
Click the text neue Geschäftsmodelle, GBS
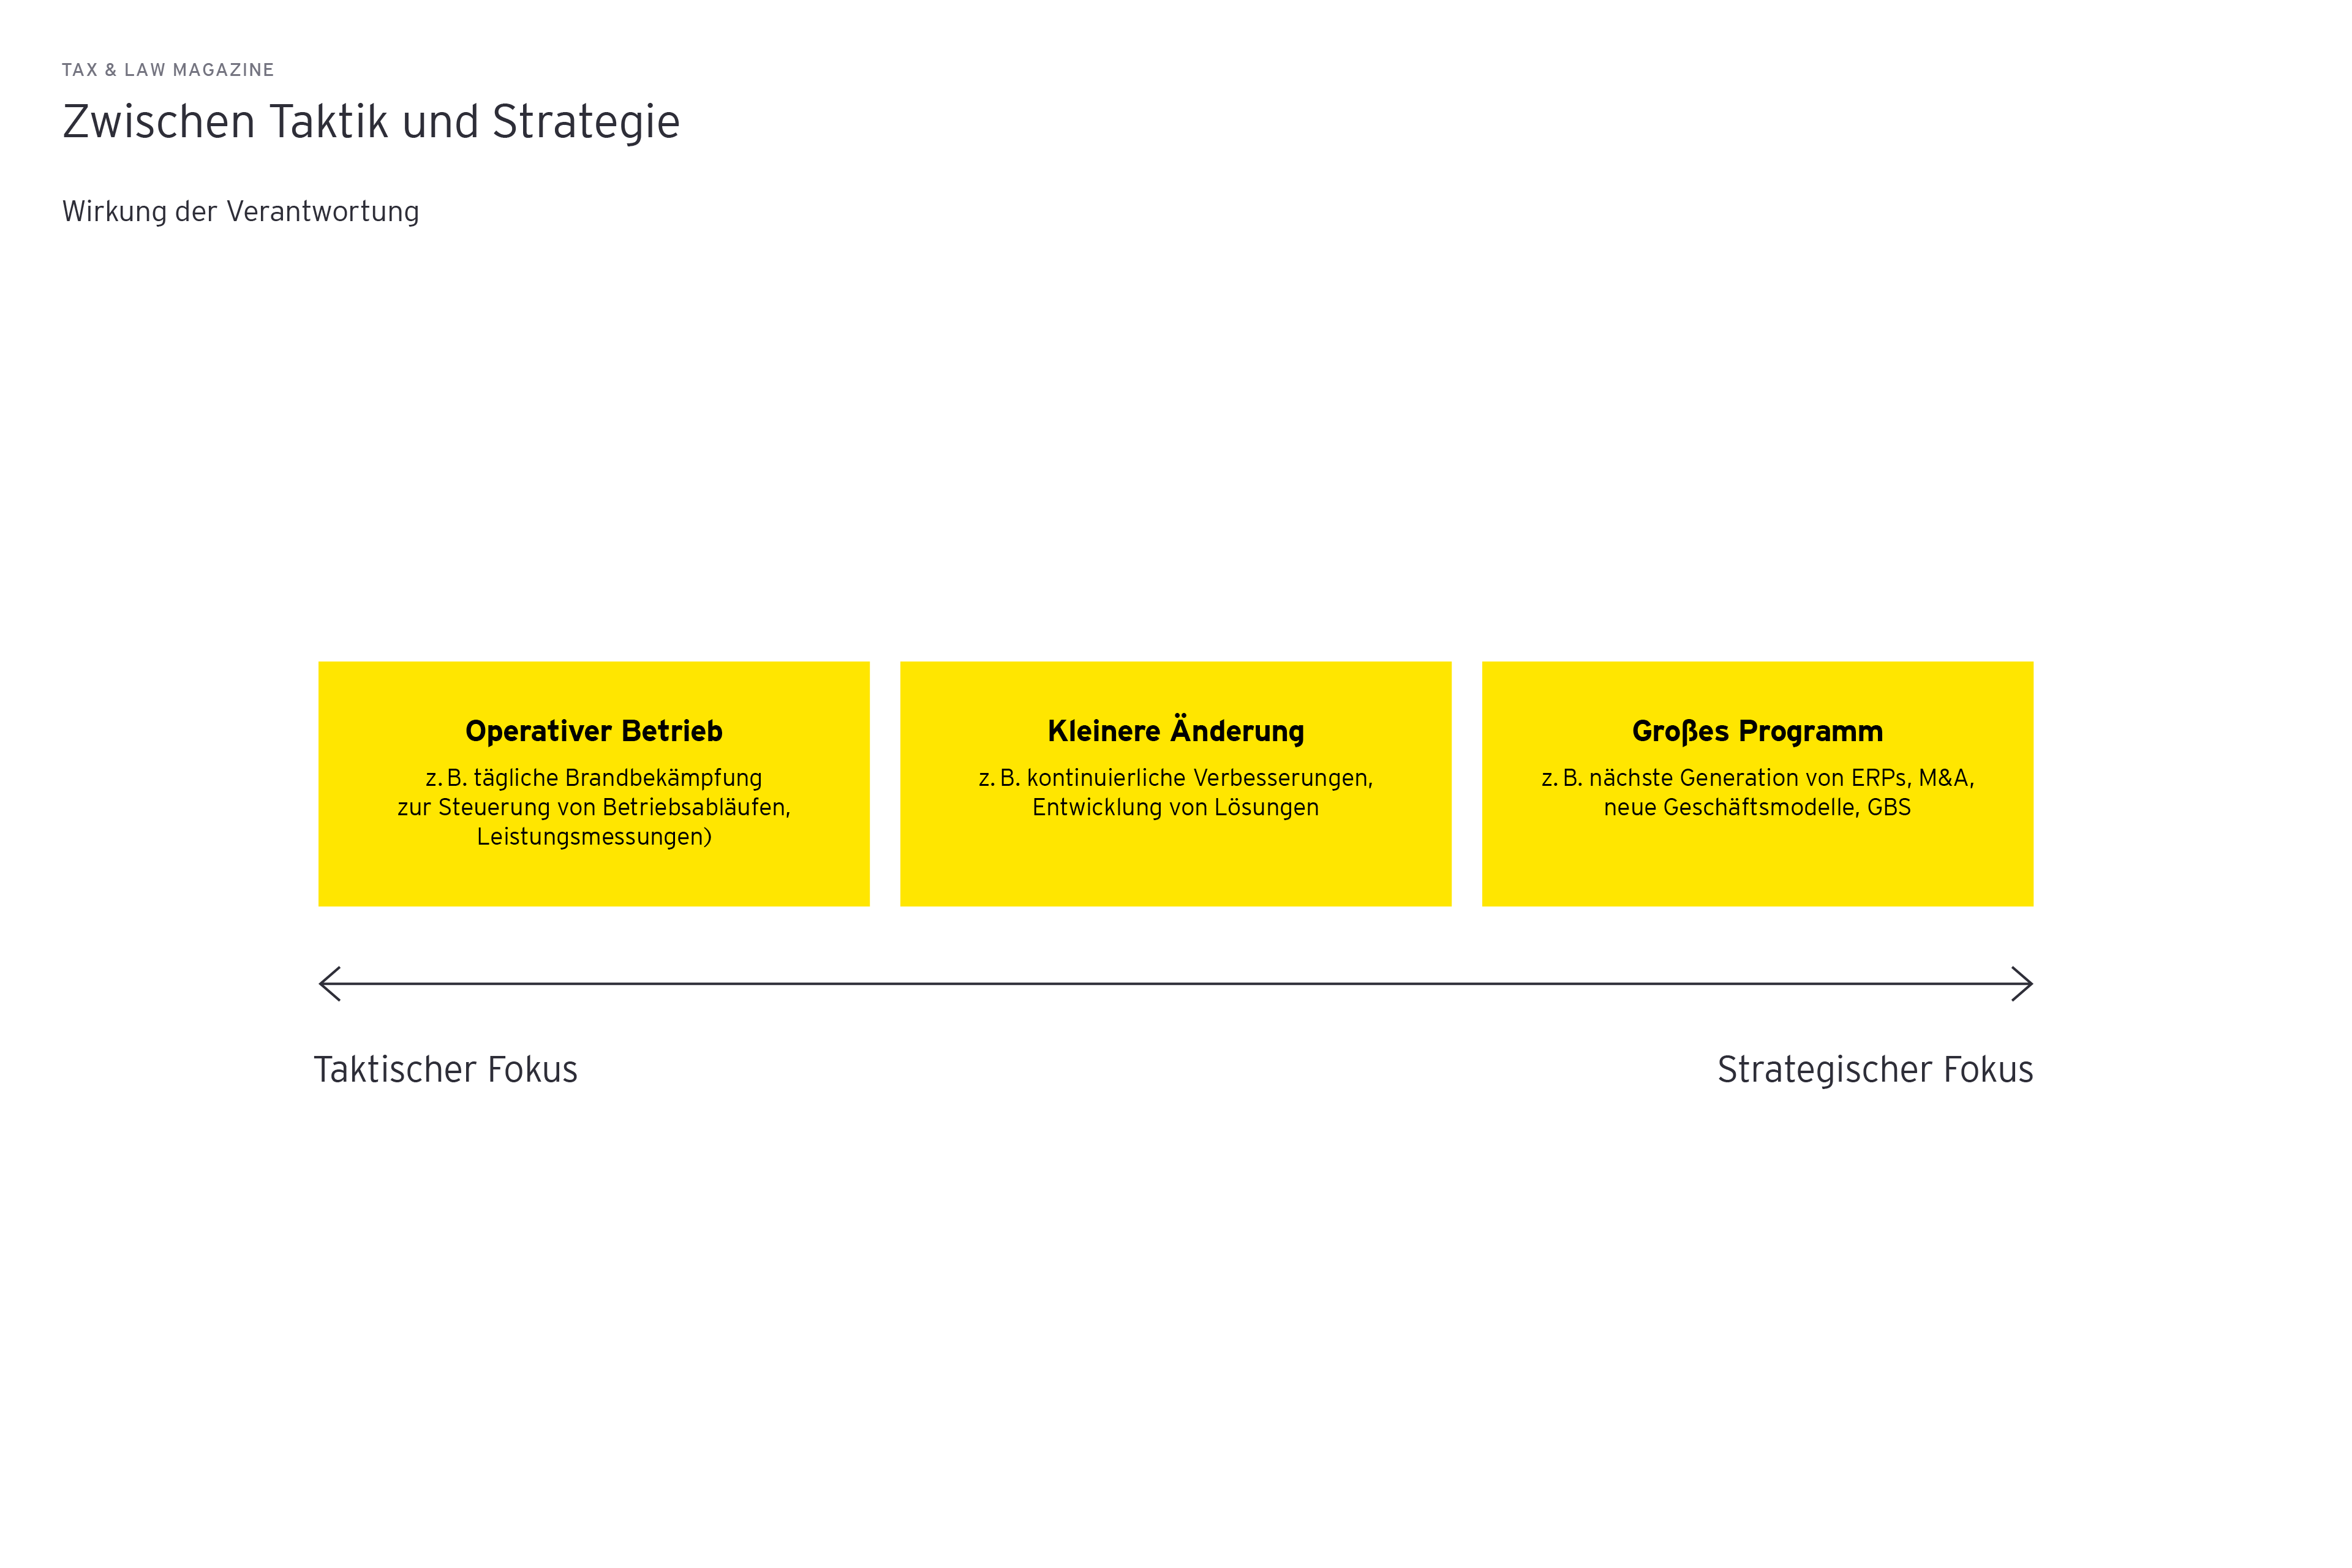point(1757,807)
